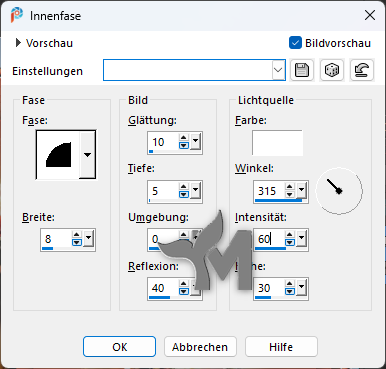
Task: Open the Glättung slider dropdown arrow
Action: (x=196, y=140)
